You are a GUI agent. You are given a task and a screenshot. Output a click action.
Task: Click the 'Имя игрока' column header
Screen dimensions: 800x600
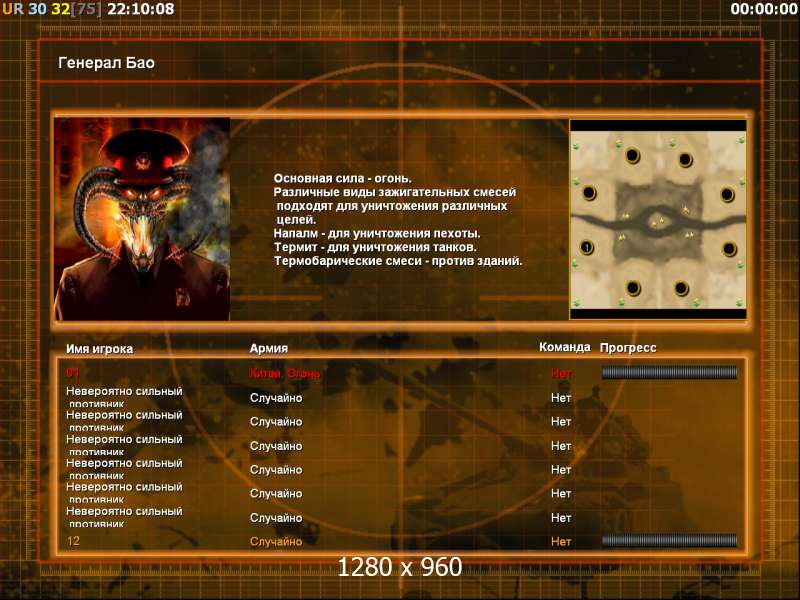pyautogui.click(x=99, y=349)
